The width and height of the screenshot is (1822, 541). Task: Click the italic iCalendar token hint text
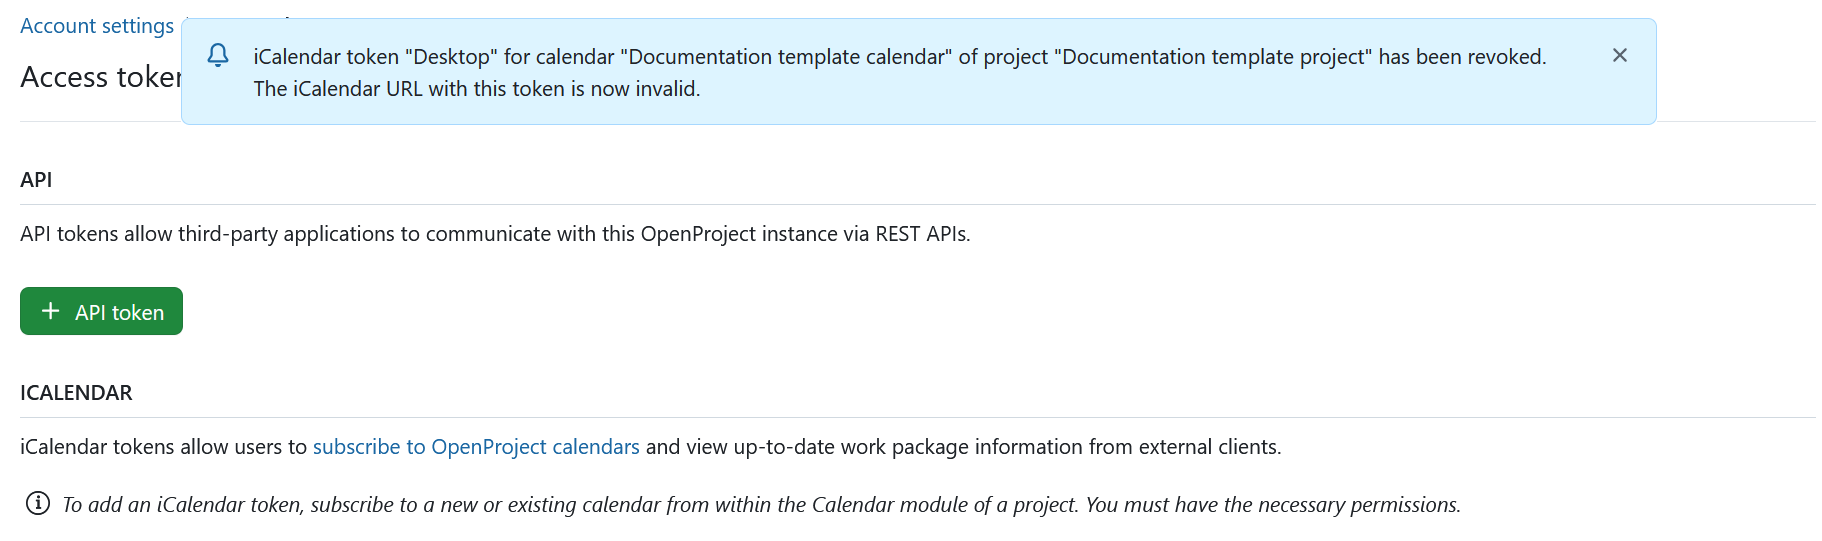(761, 505)
